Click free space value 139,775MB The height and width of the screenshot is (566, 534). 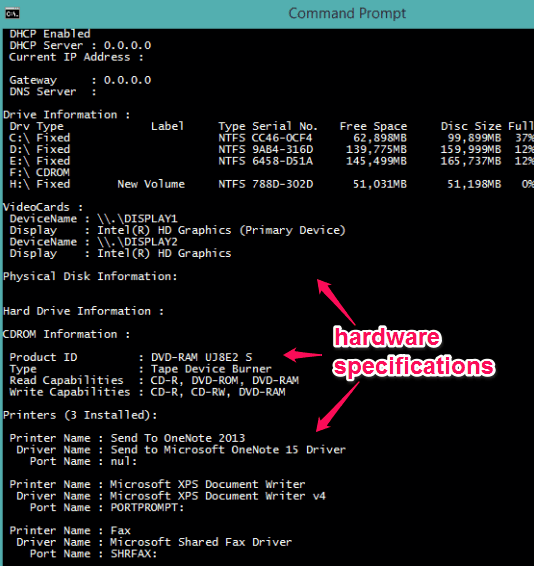(376, 149)
